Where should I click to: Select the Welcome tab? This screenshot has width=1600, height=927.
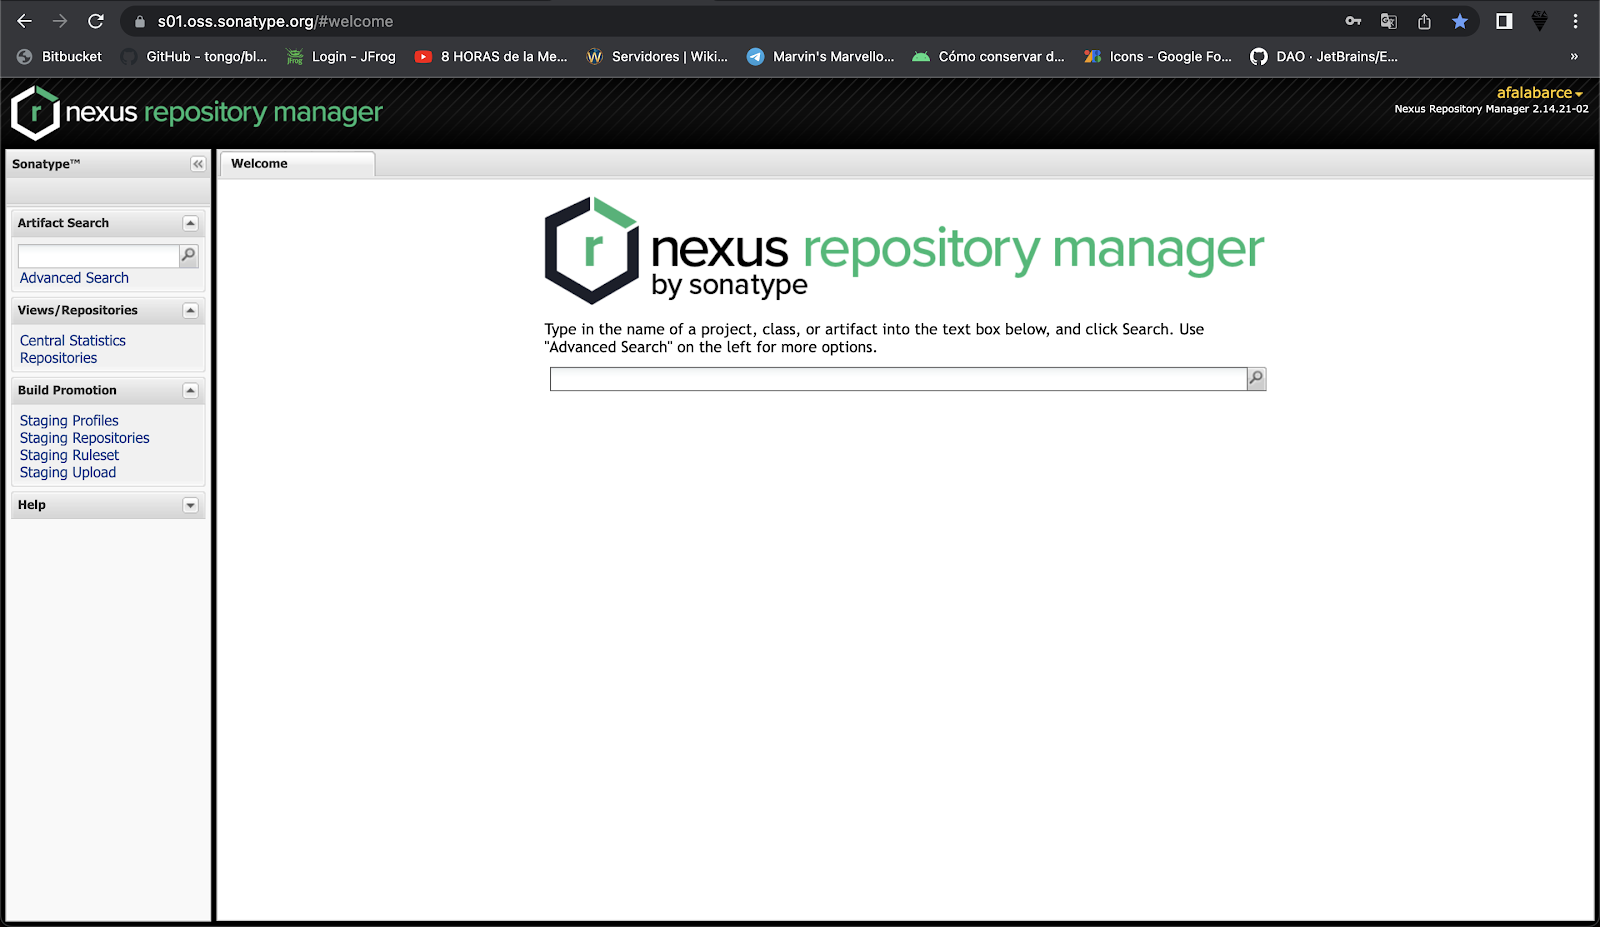pyautogui.click(x=297, y=164)
